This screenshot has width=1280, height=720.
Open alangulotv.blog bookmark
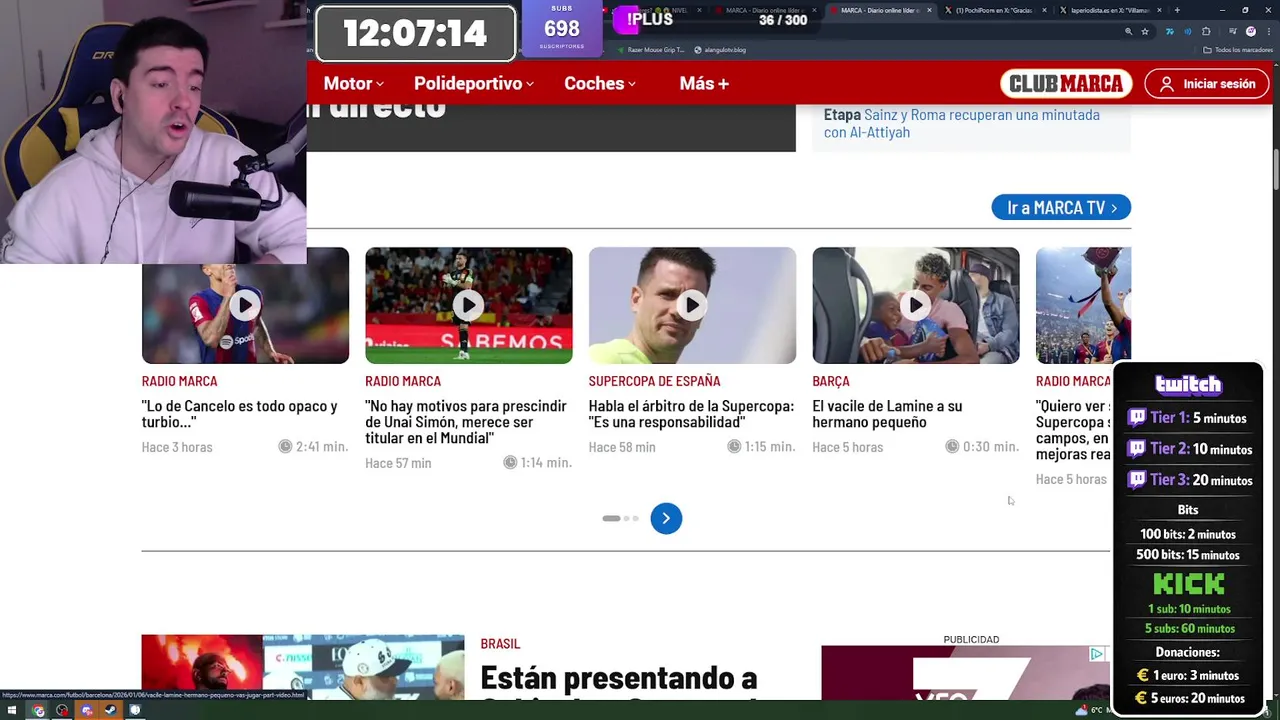(720, 50)
